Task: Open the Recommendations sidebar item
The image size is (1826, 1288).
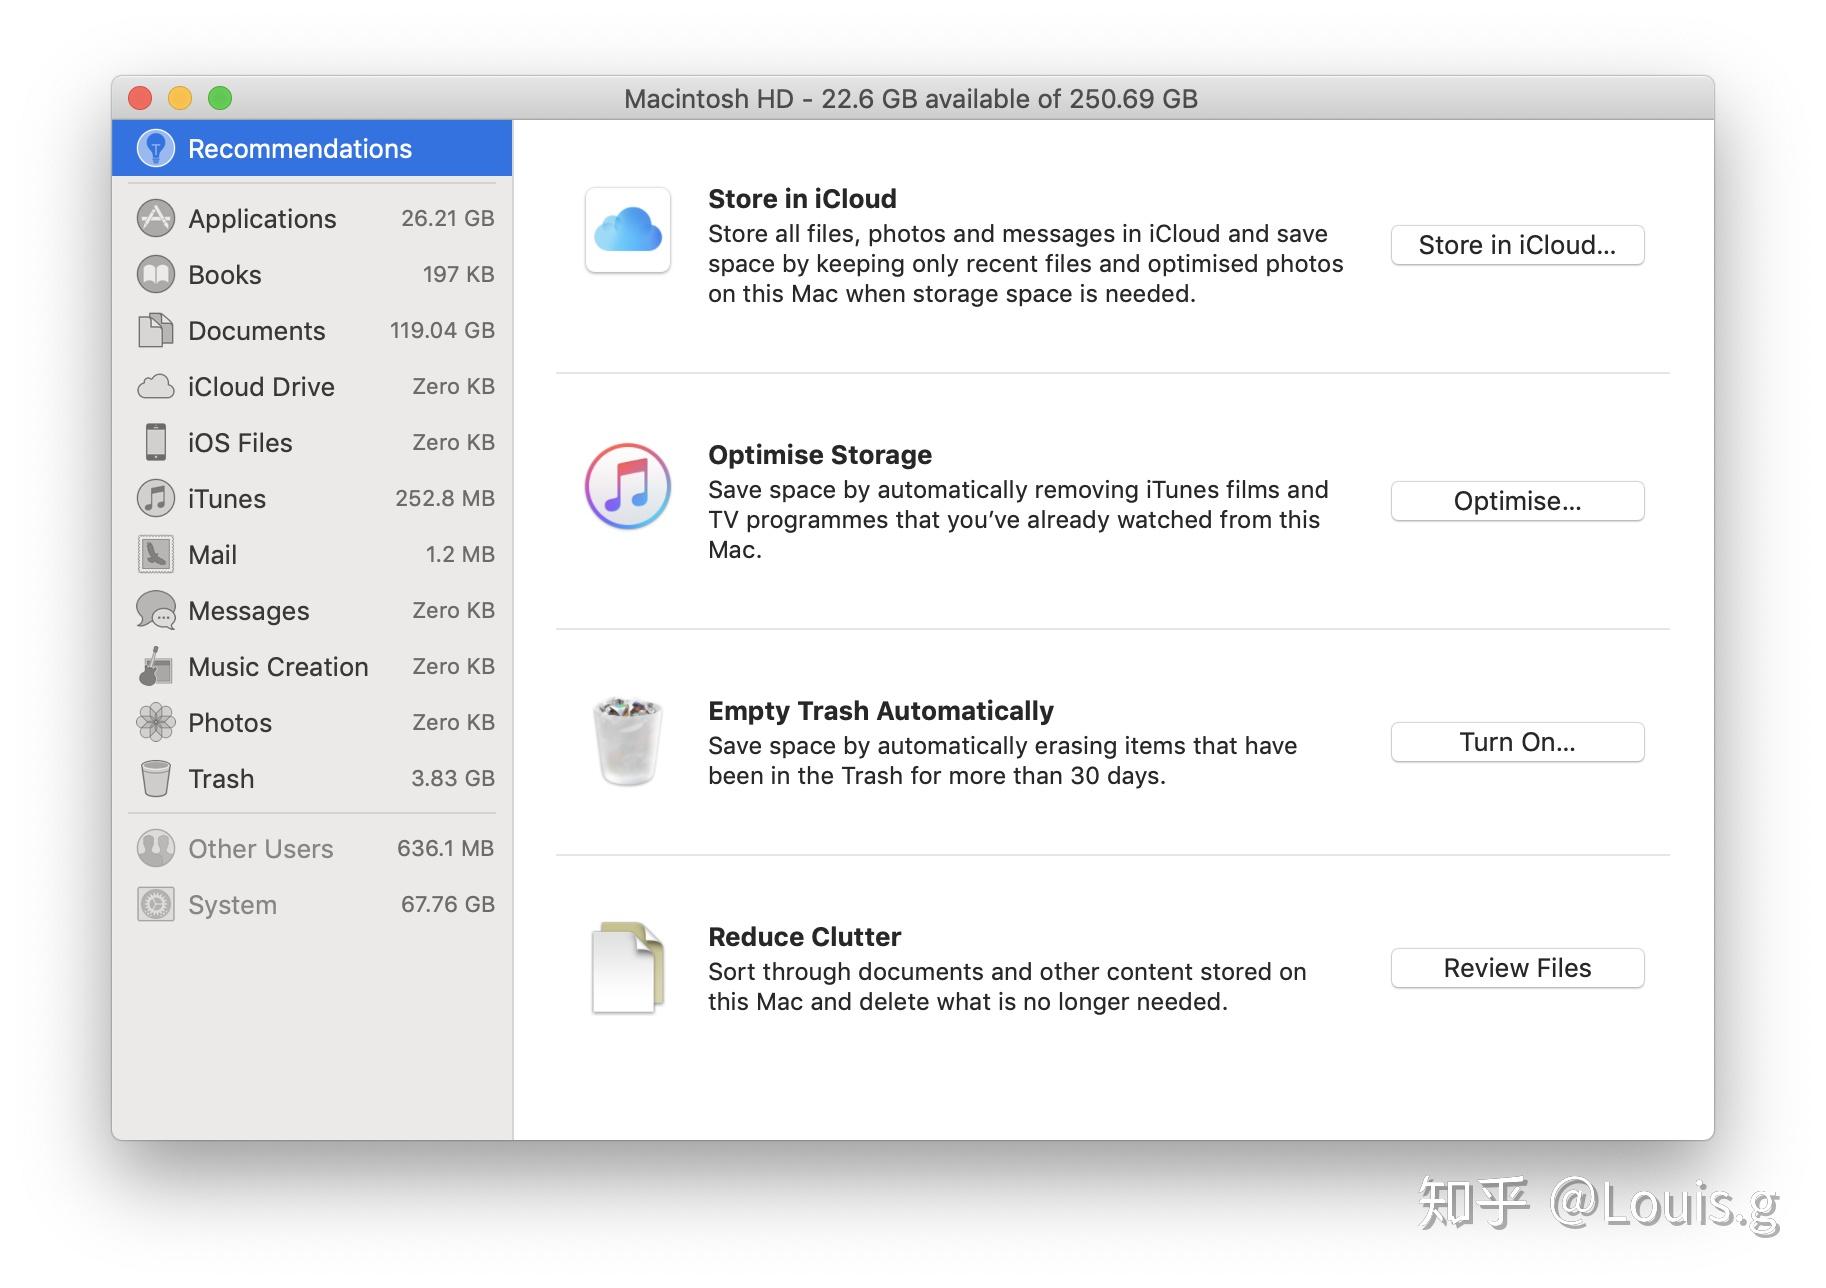Action: tap(312, 148)
